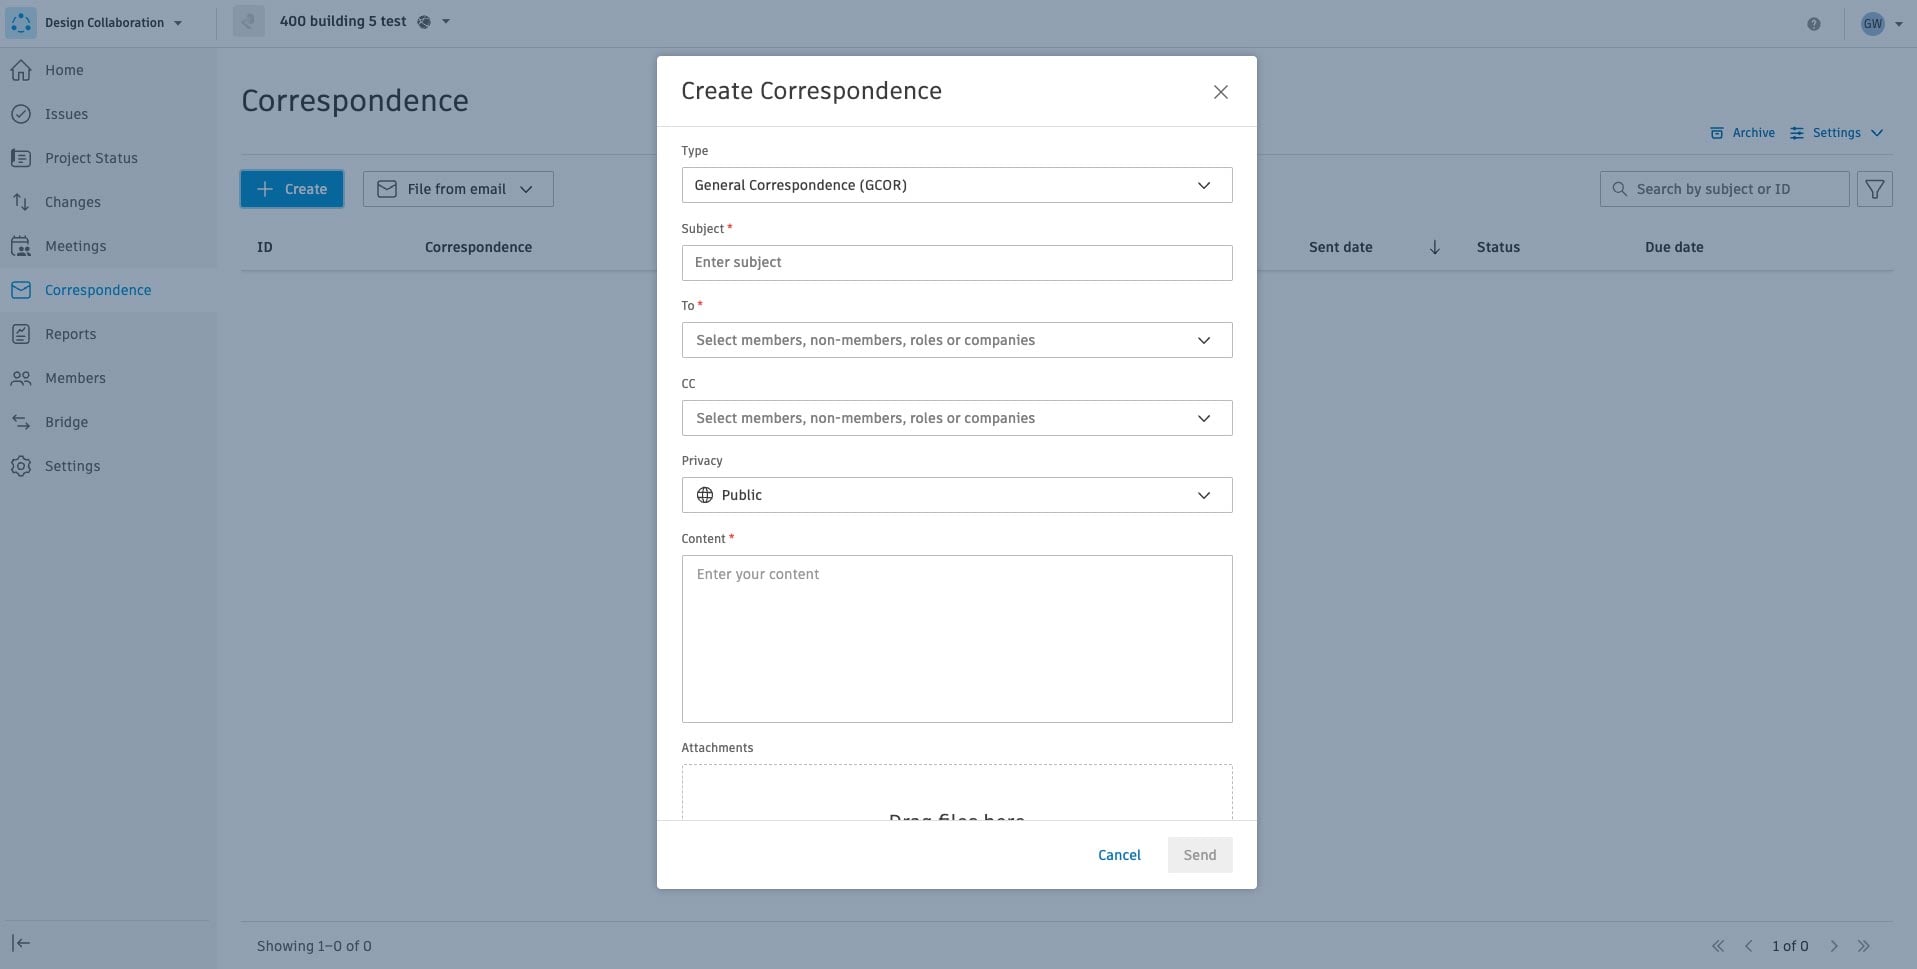Jump to last page arrow
This screenshot has width=1917, height=969.
pyautogui.click(x=1864, y=946)
